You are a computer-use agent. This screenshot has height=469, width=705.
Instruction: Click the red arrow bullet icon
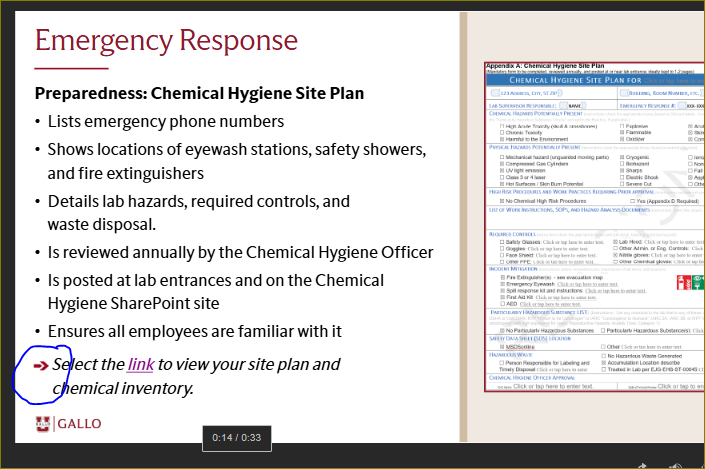41,366
